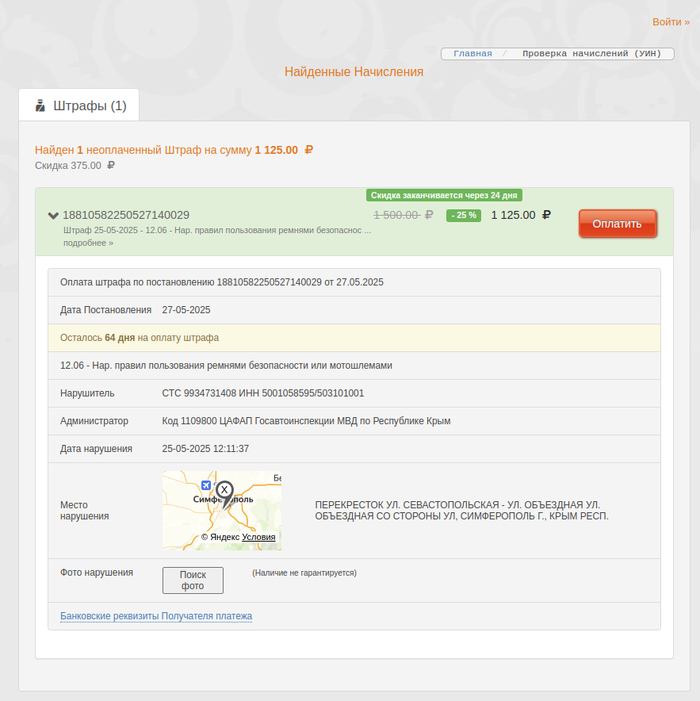Click the airport icon on the map
700x701 pixels.
coord(178,486)
